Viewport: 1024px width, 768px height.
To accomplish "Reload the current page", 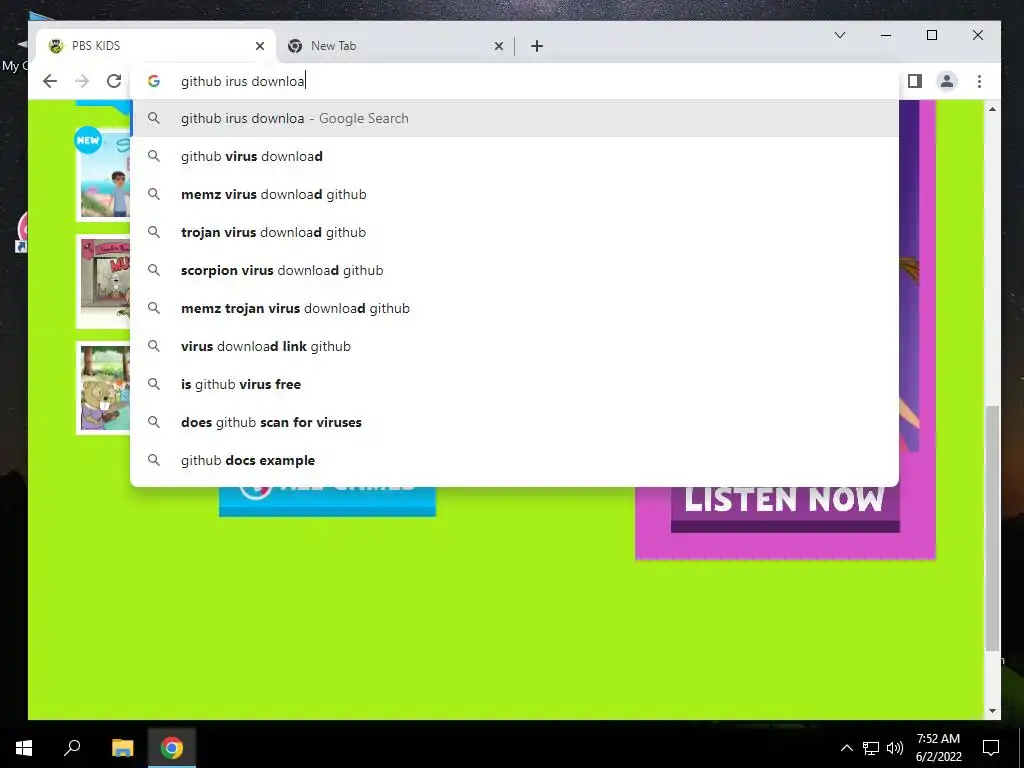I will (114, 81).
